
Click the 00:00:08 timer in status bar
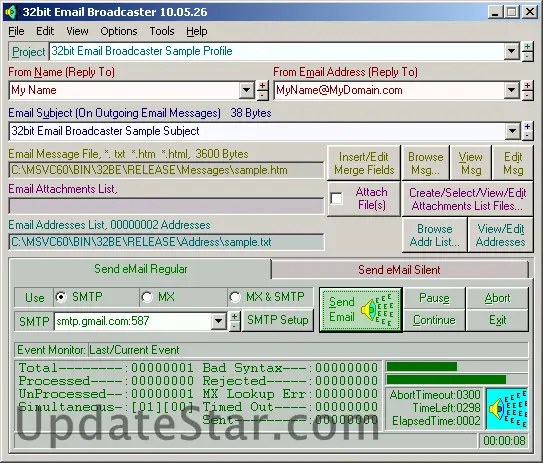click(504, 440)
